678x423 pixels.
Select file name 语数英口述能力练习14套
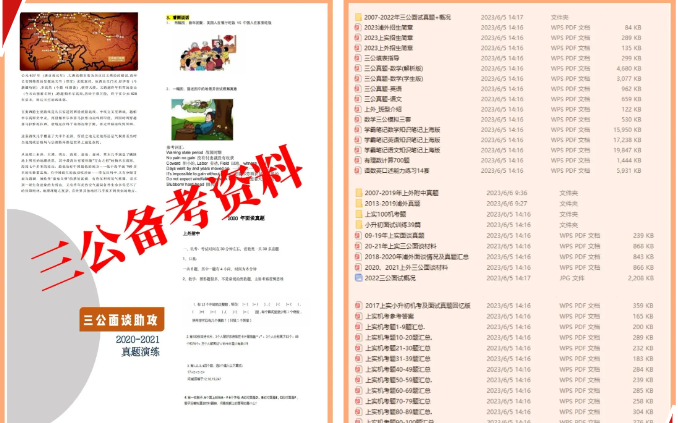397,171
